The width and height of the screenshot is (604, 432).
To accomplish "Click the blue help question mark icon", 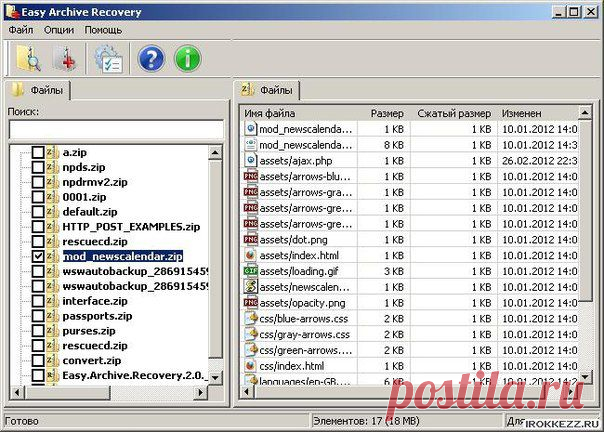I will [x=151, y=59].
